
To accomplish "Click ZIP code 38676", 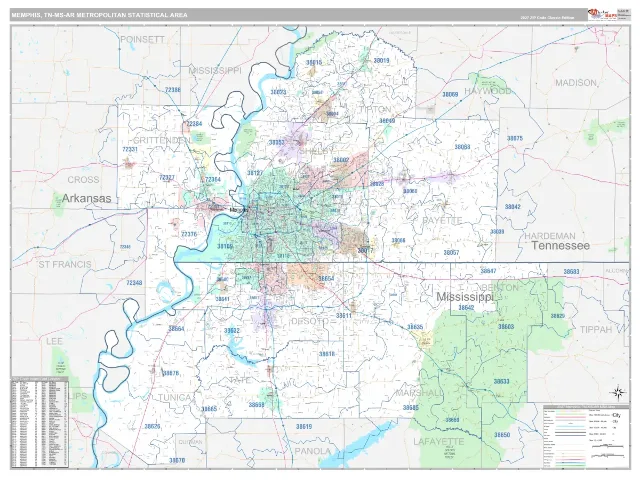I will (x=171, y=373).
